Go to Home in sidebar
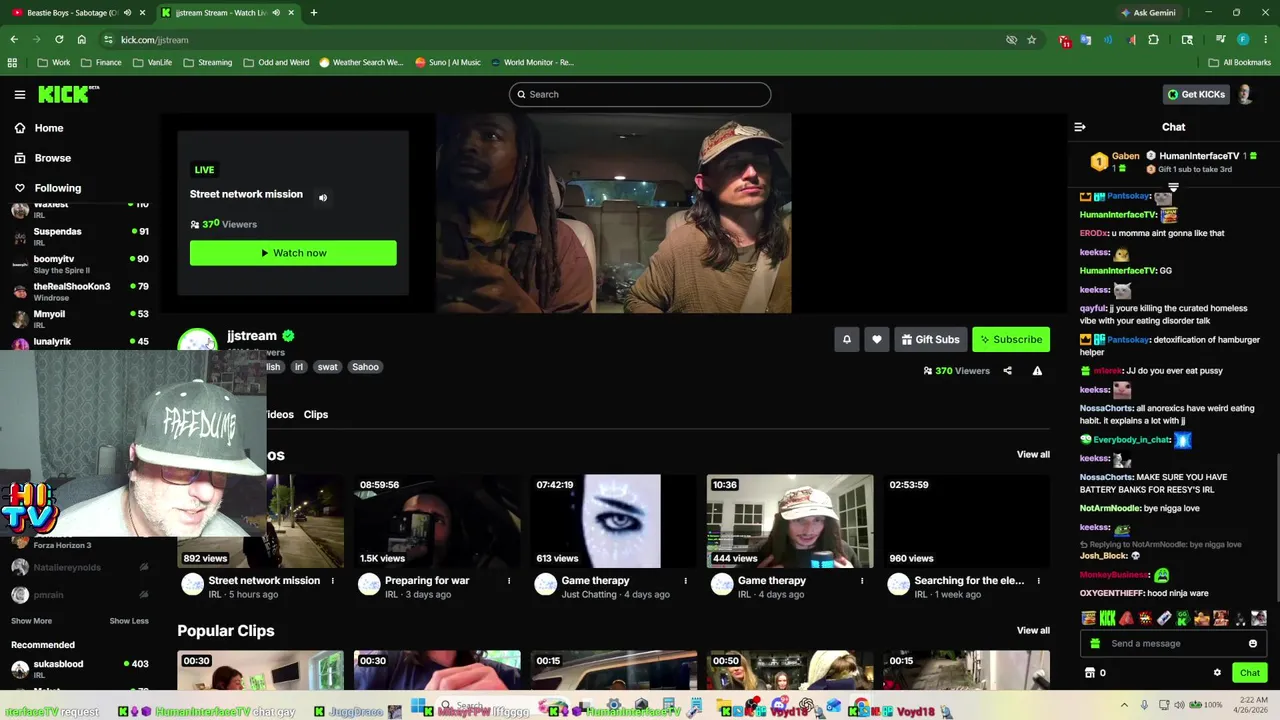This screenshot has width=1280, height=720. point(48,128)
